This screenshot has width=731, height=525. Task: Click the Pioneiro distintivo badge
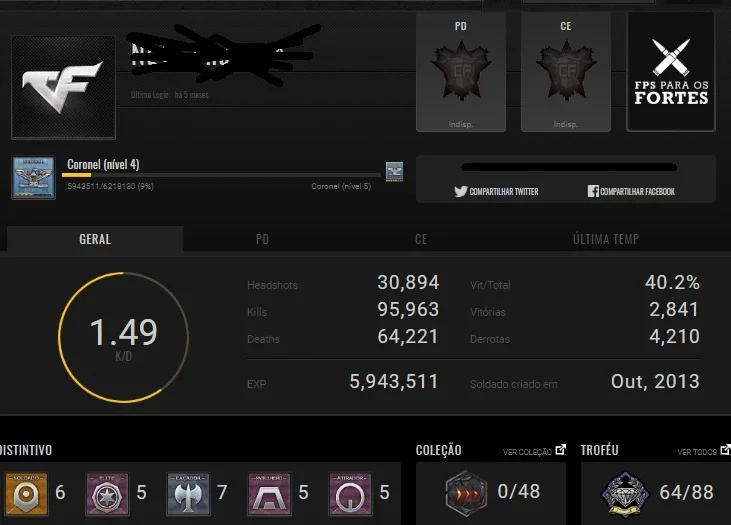tap(269, 494)
